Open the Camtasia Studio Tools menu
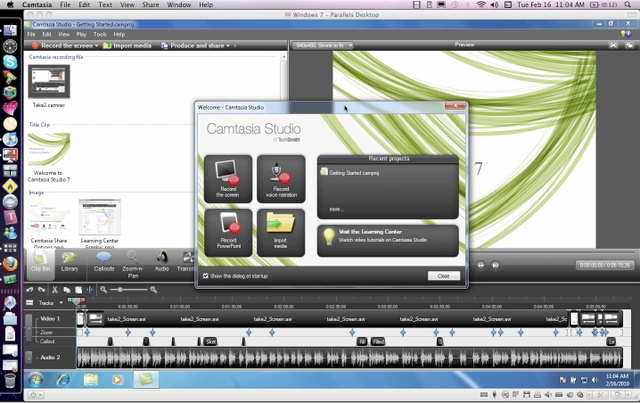This screenshot has width=640, height=403. pos(100,34)
